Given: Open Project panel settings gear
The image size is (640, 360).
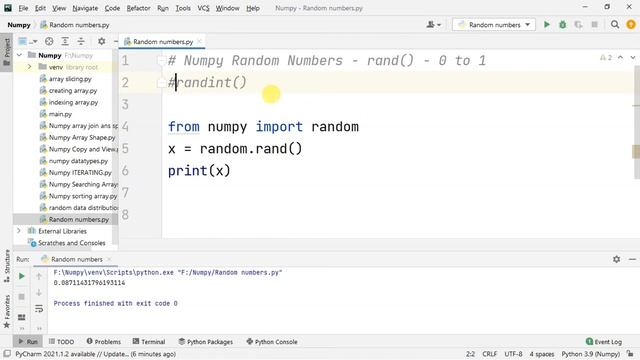Looking at the screenshot, I should pyautogui.click(x=102, y=41).
